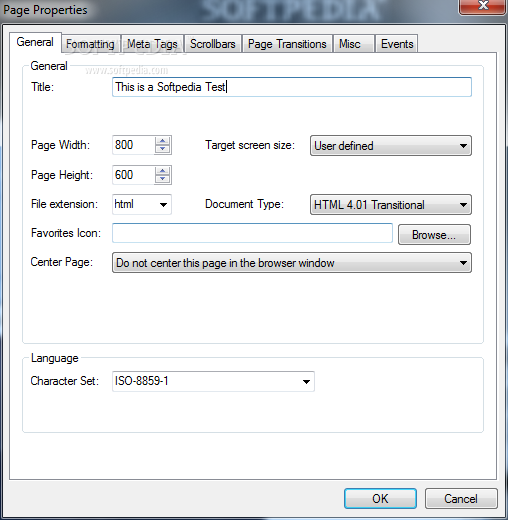
Task: Expand the Document Type dropdown
Action: click(x=391, y=205)
